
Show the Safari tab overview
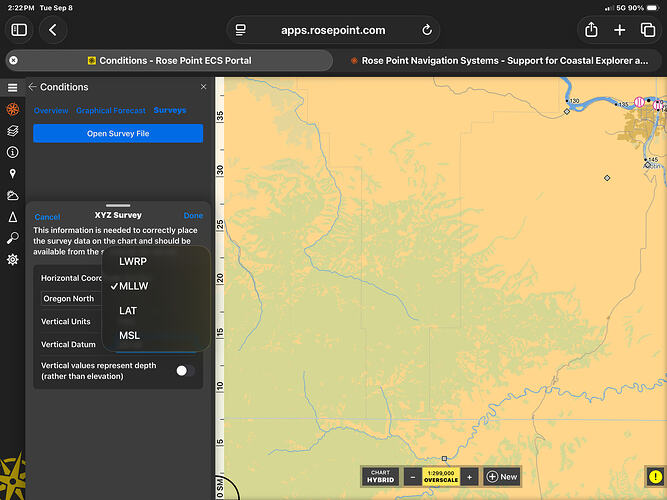pyautogui.click(x=648, y=30)
